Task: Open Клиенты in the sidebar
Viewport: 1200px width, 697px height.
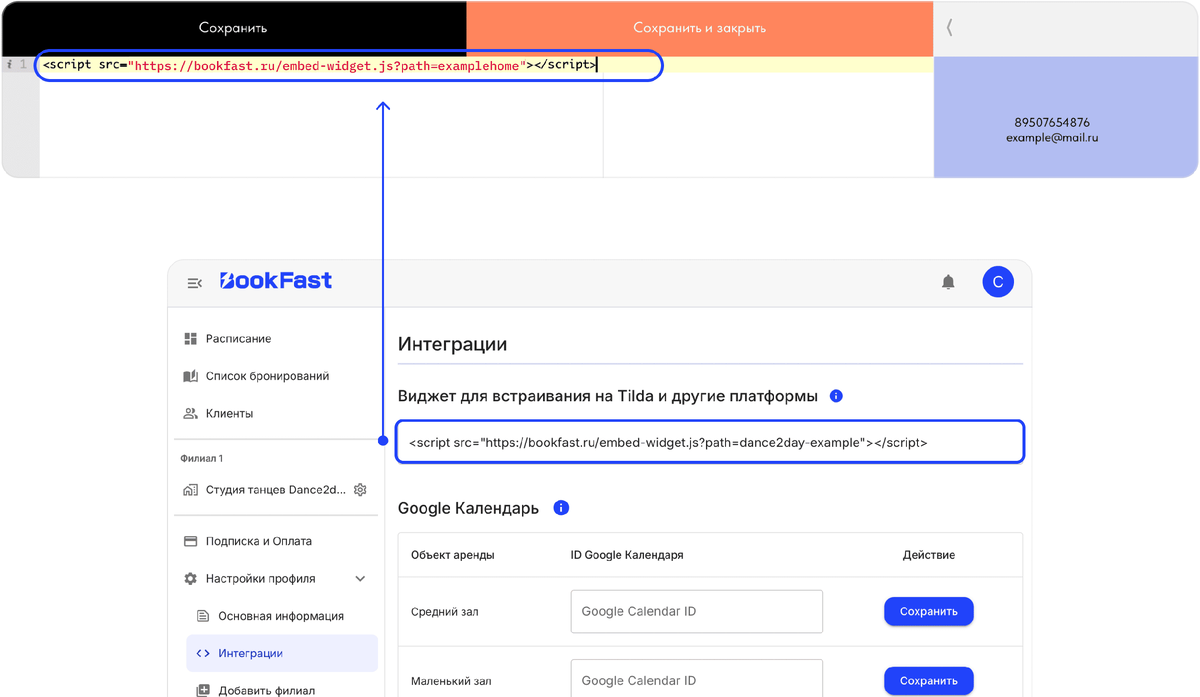Action: [229, 413]
